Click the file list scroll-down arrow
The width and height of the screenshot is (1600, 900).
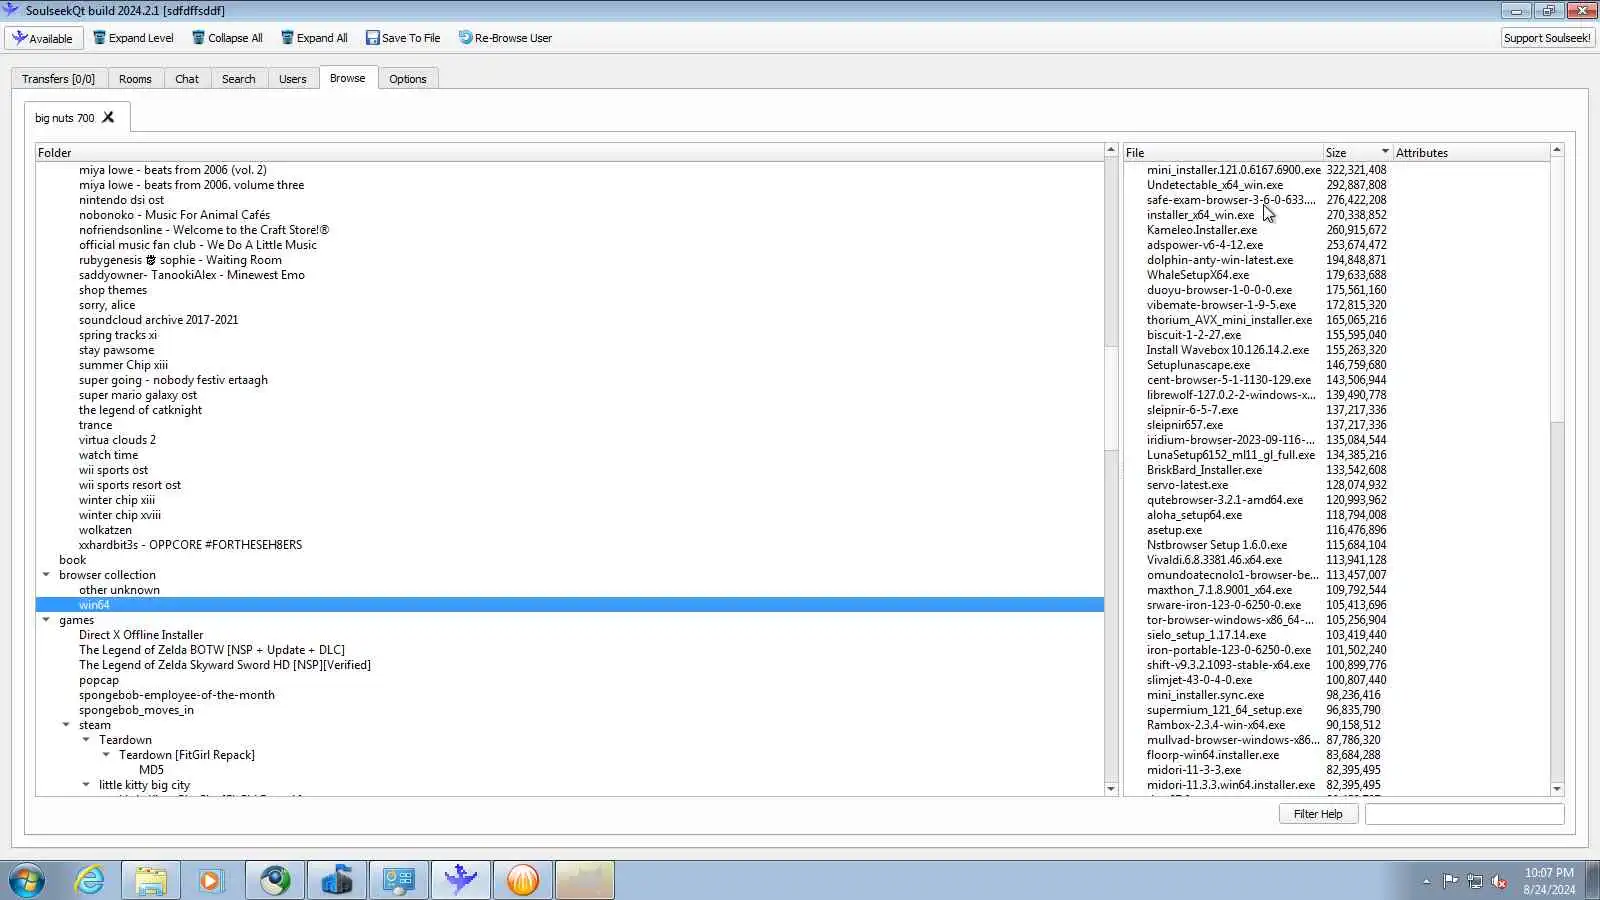(x=1556, y=789)
